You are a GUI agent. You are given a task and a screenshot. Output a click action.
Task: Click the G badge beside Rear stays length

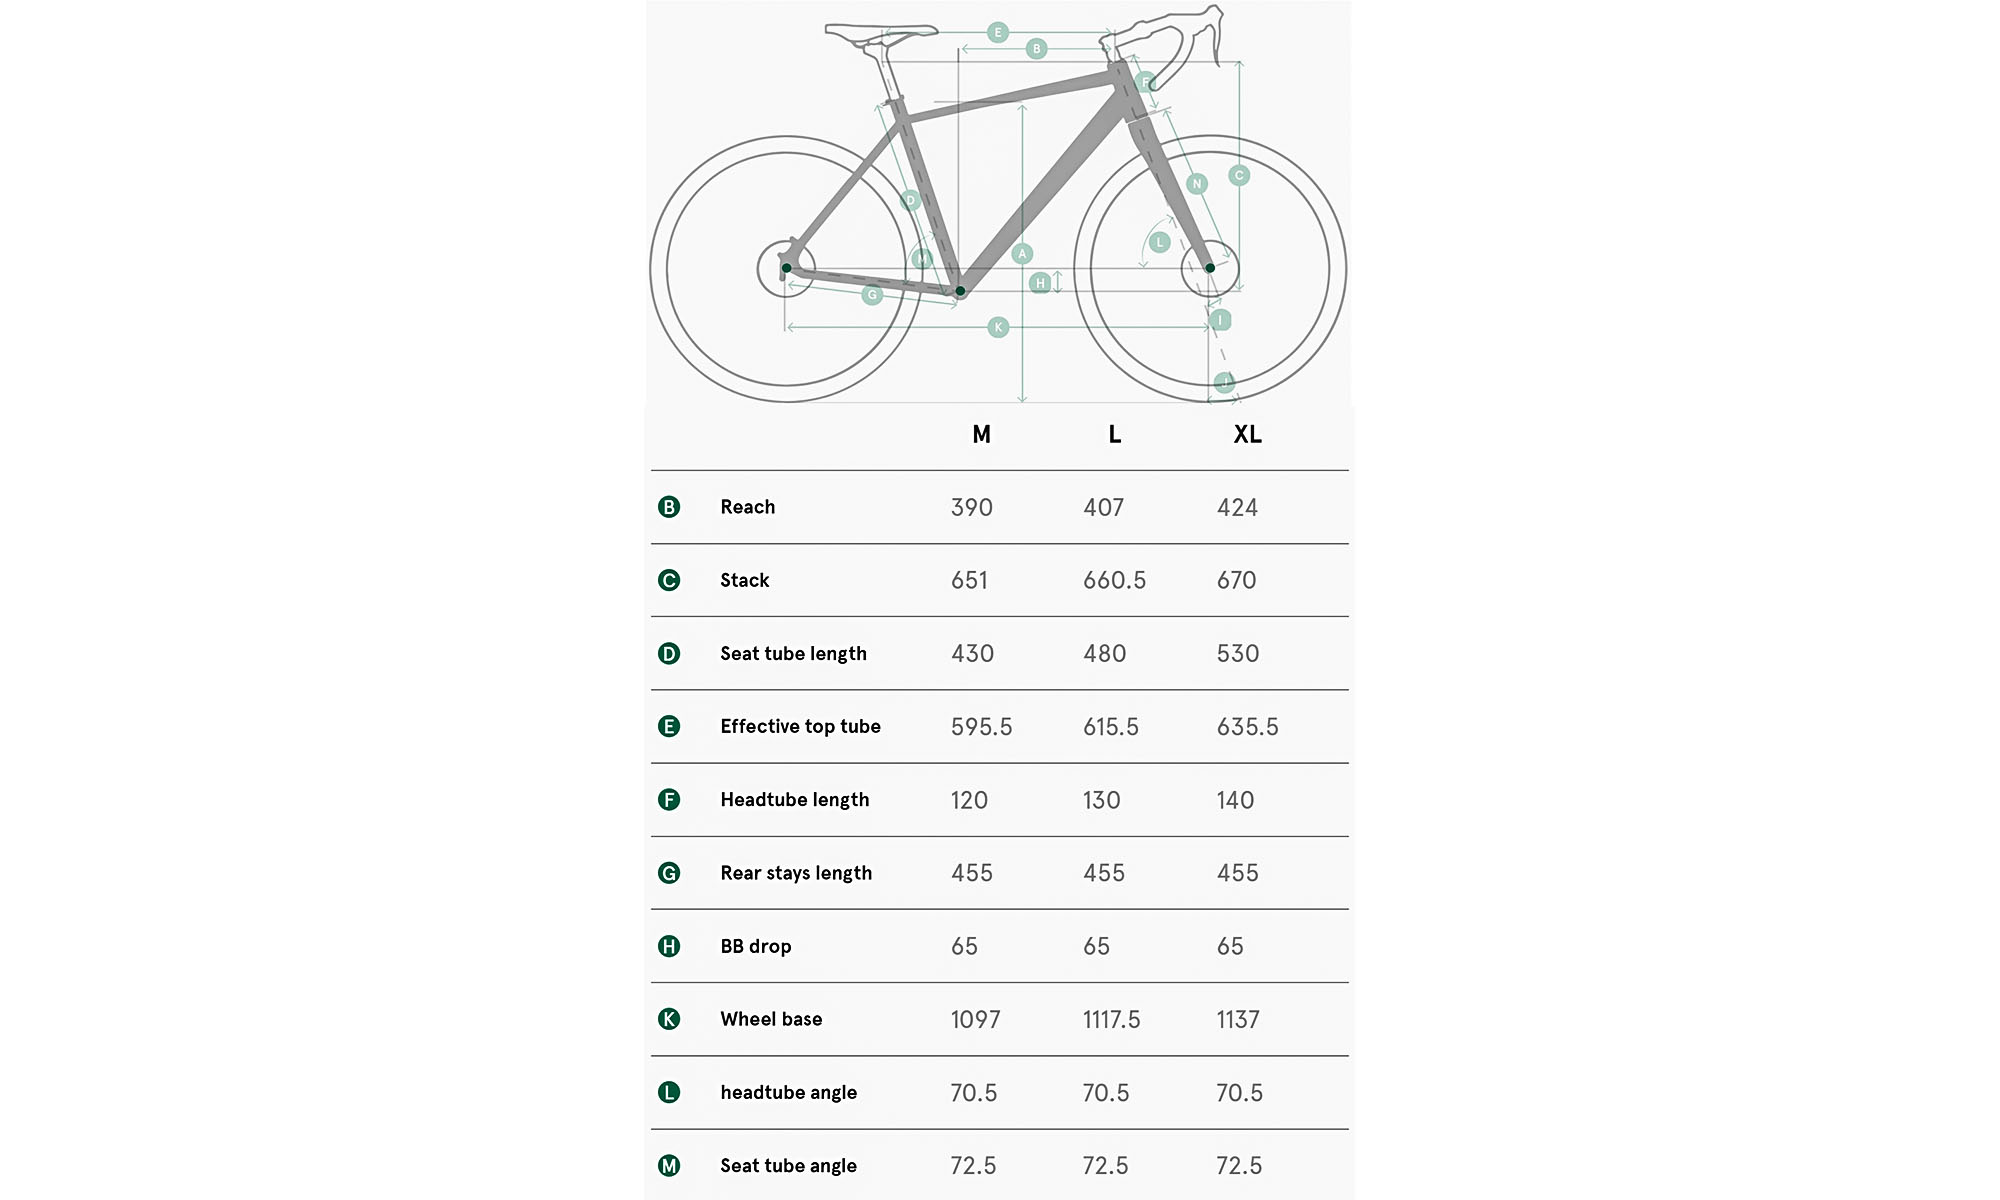(x=669, y=873)
